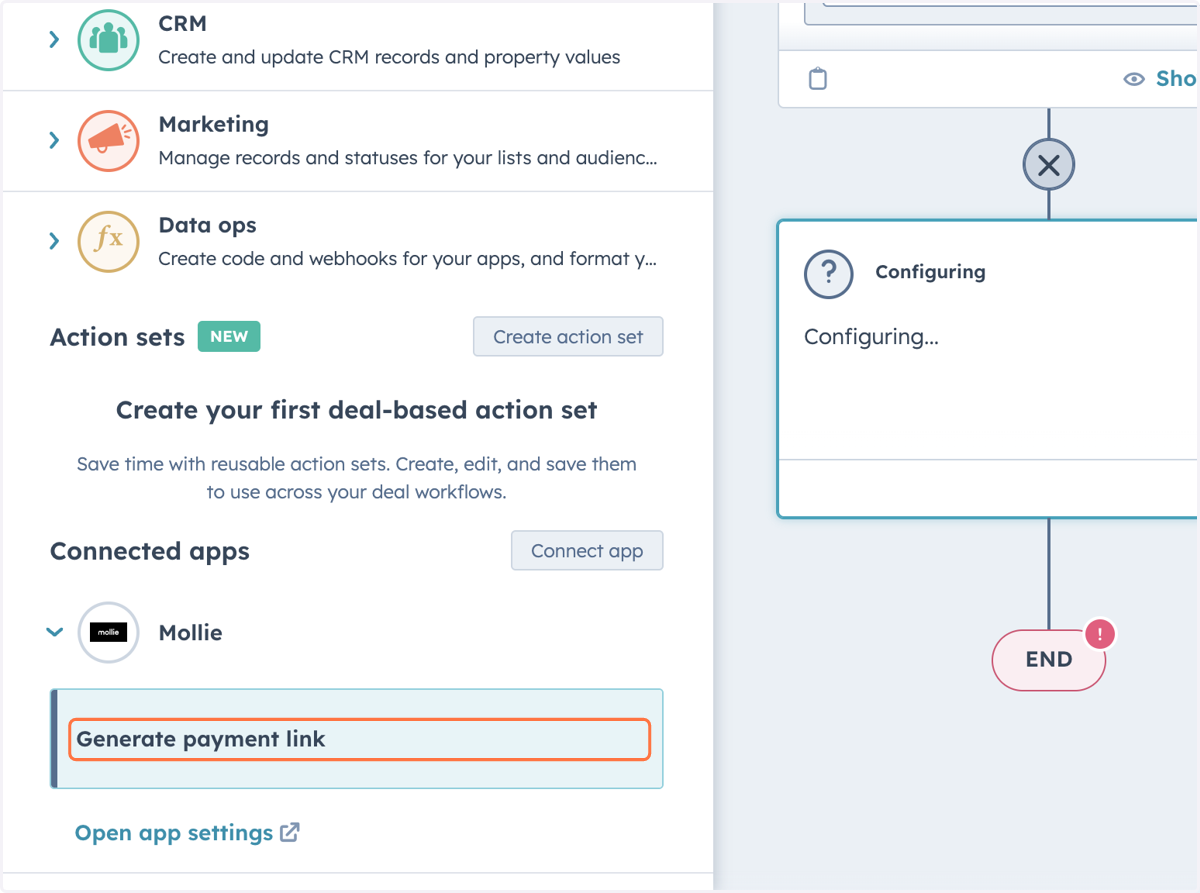Click the Data ops fx icon
This screenshot has height=893, width=1200.
pos(108,241)
